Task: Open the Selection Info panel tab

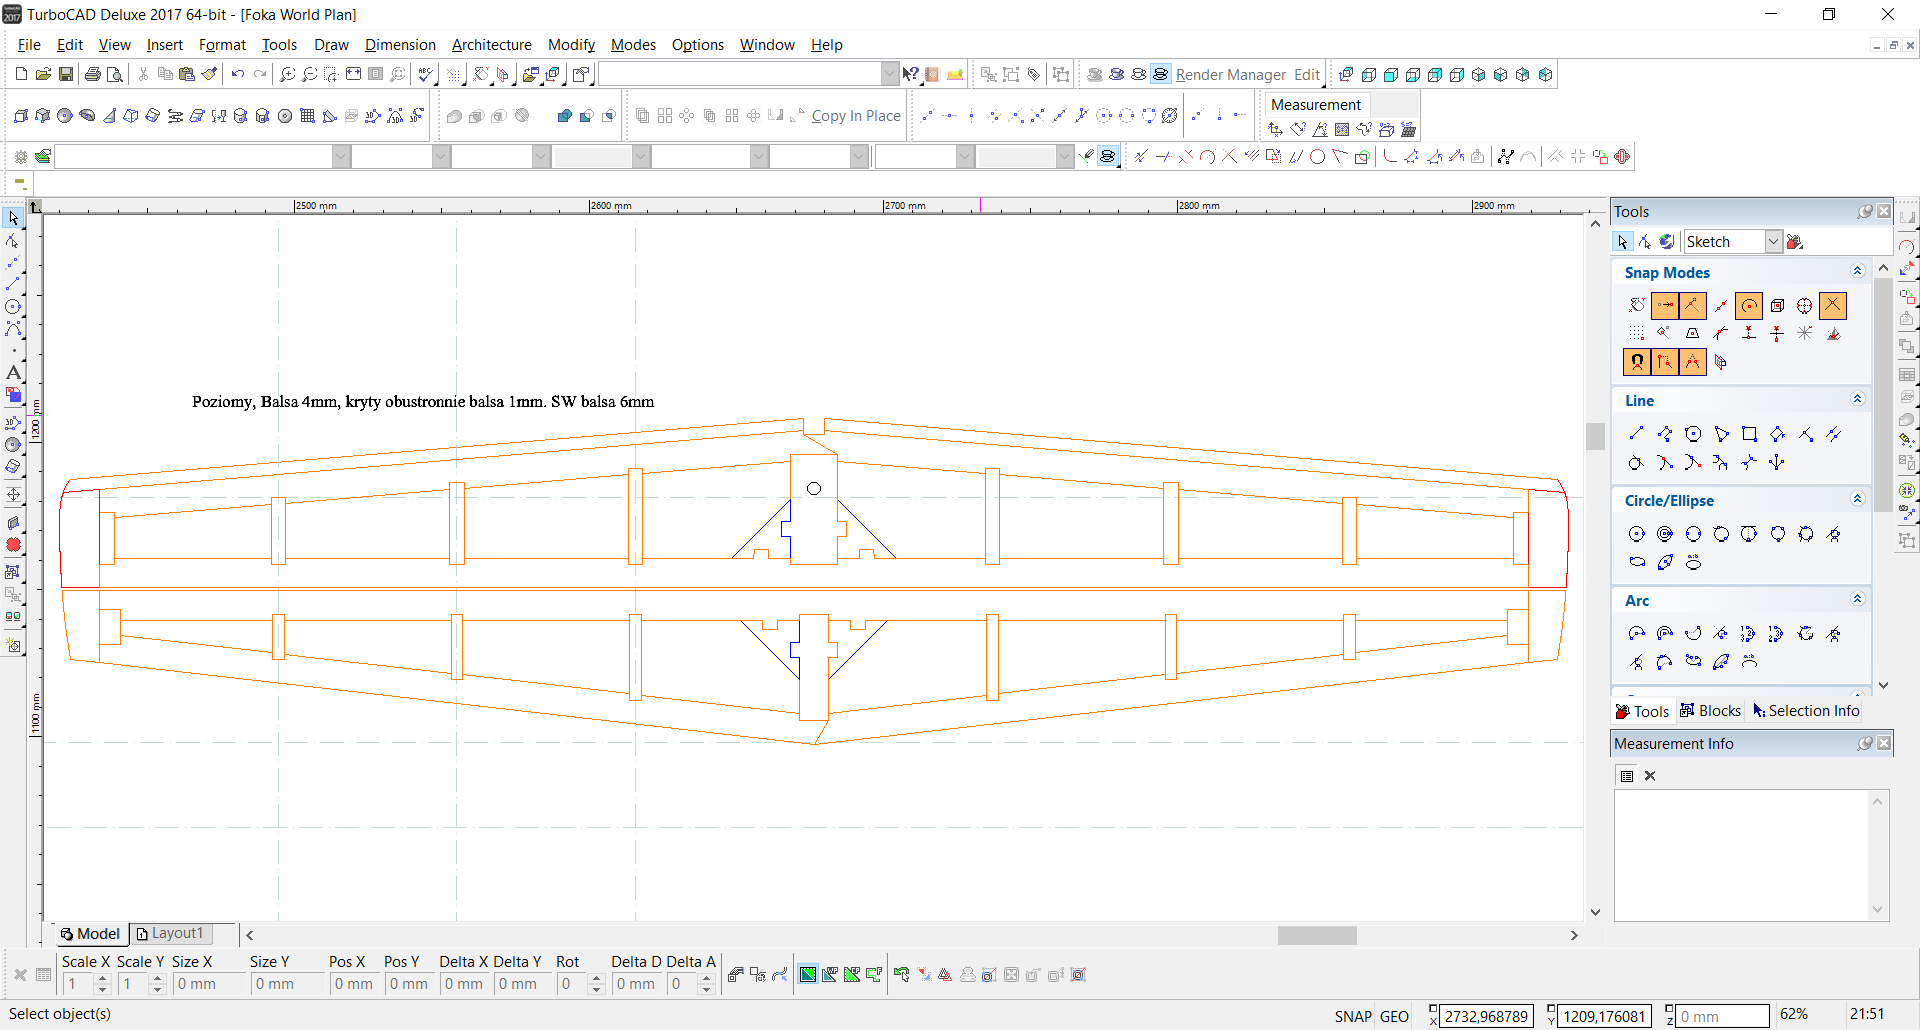Action: 1806,711
